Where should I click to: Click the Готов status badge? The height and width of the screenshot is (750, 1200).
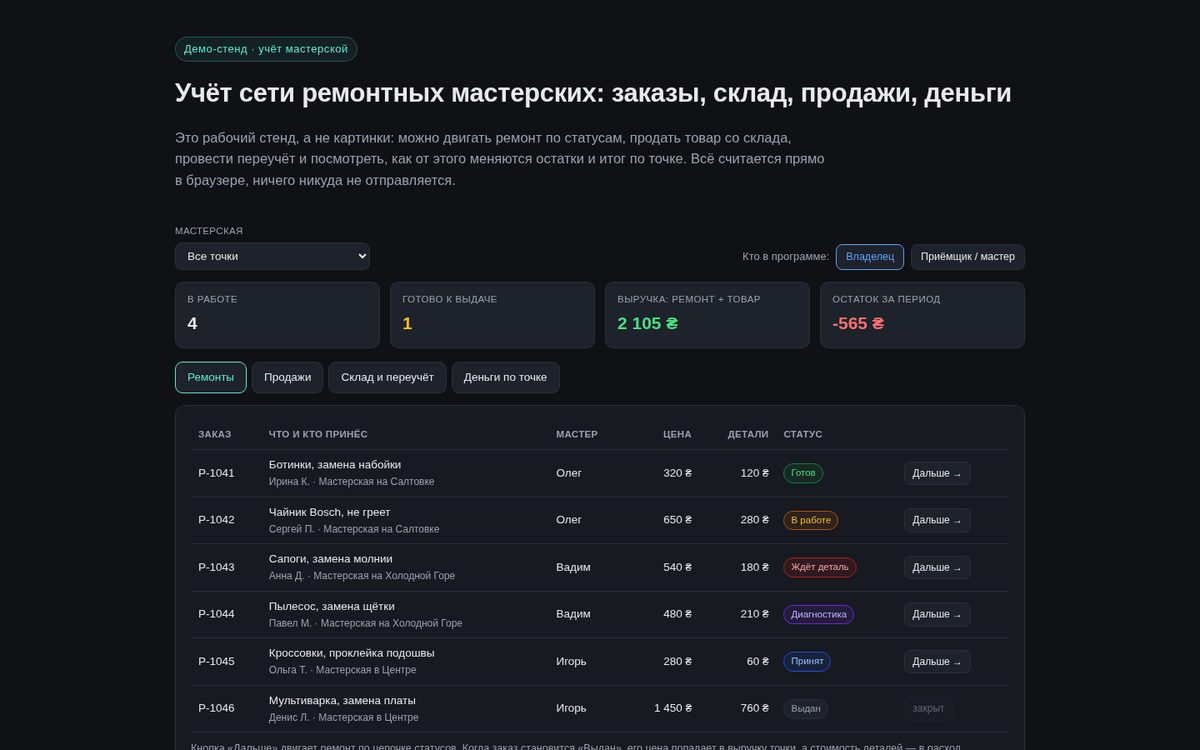[x=803, y=473]
